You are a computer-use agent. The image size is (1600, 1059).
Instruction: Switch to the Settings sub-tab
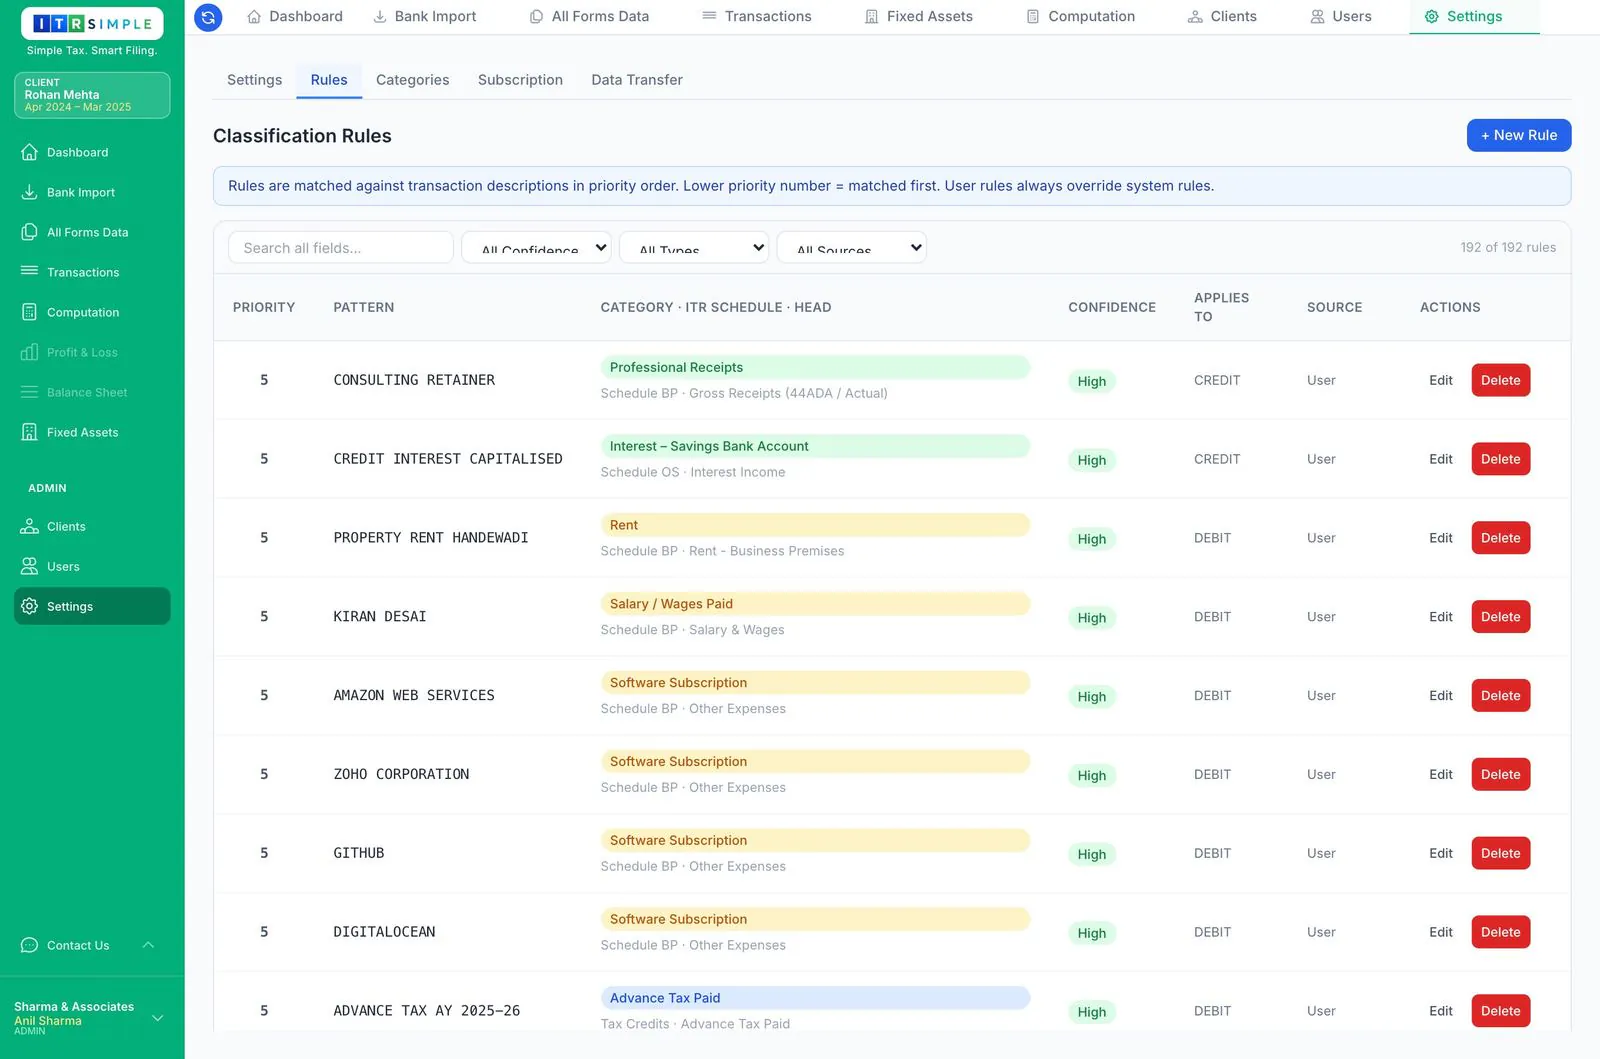click(x=254, y=80)
